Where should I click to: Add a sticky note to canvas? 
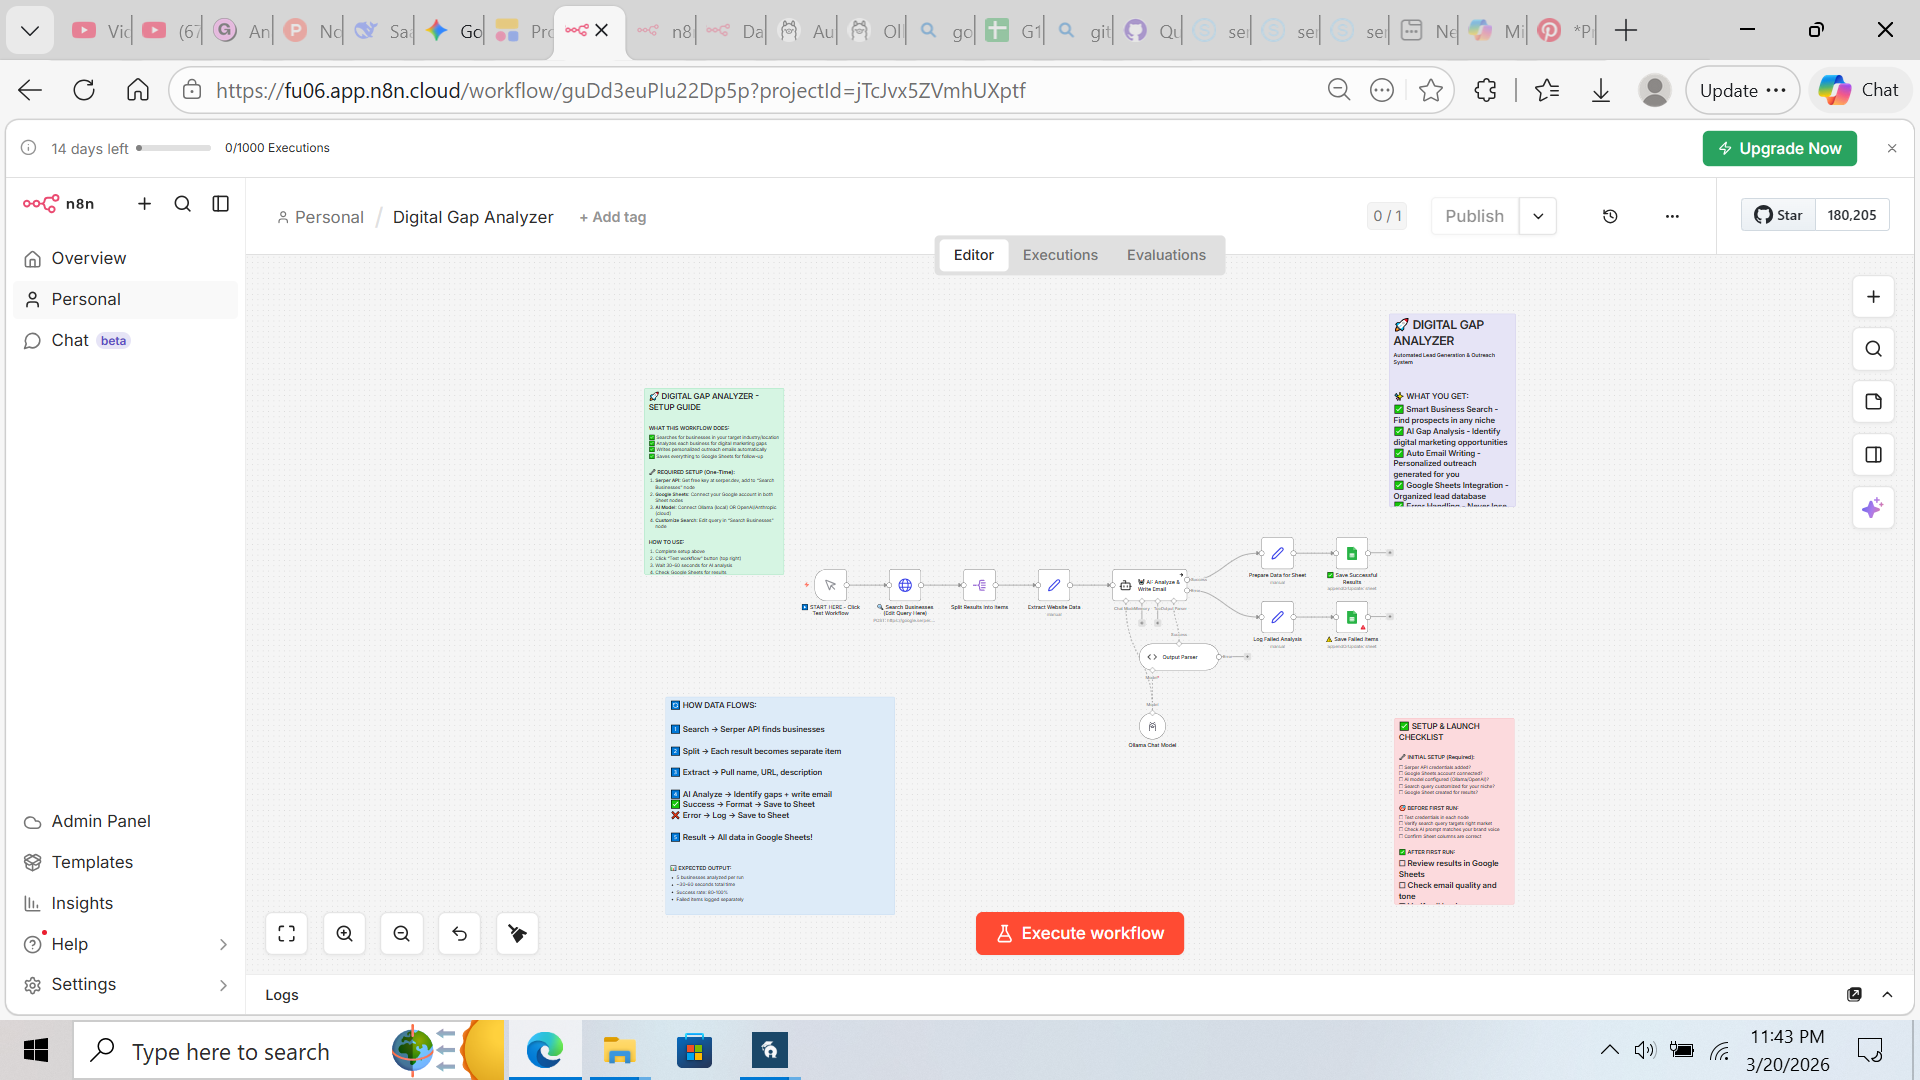click(x=1873, y=402)
